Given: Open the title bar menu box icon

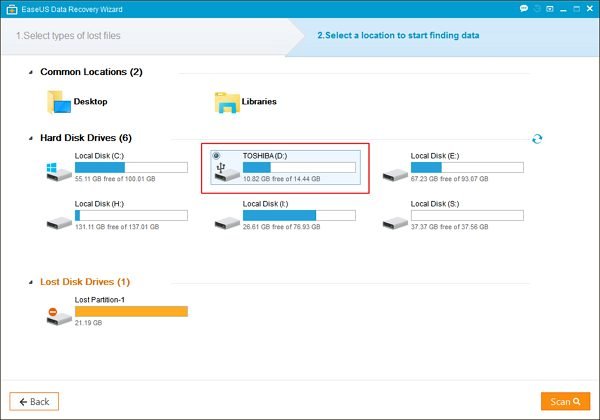Looking at the screenshot, I should click(550, 8).
